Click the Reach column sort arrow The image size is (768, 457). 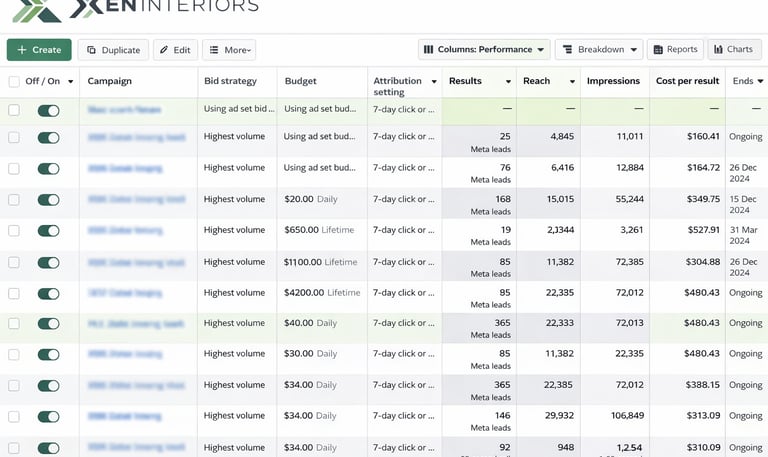pos(572,81)
